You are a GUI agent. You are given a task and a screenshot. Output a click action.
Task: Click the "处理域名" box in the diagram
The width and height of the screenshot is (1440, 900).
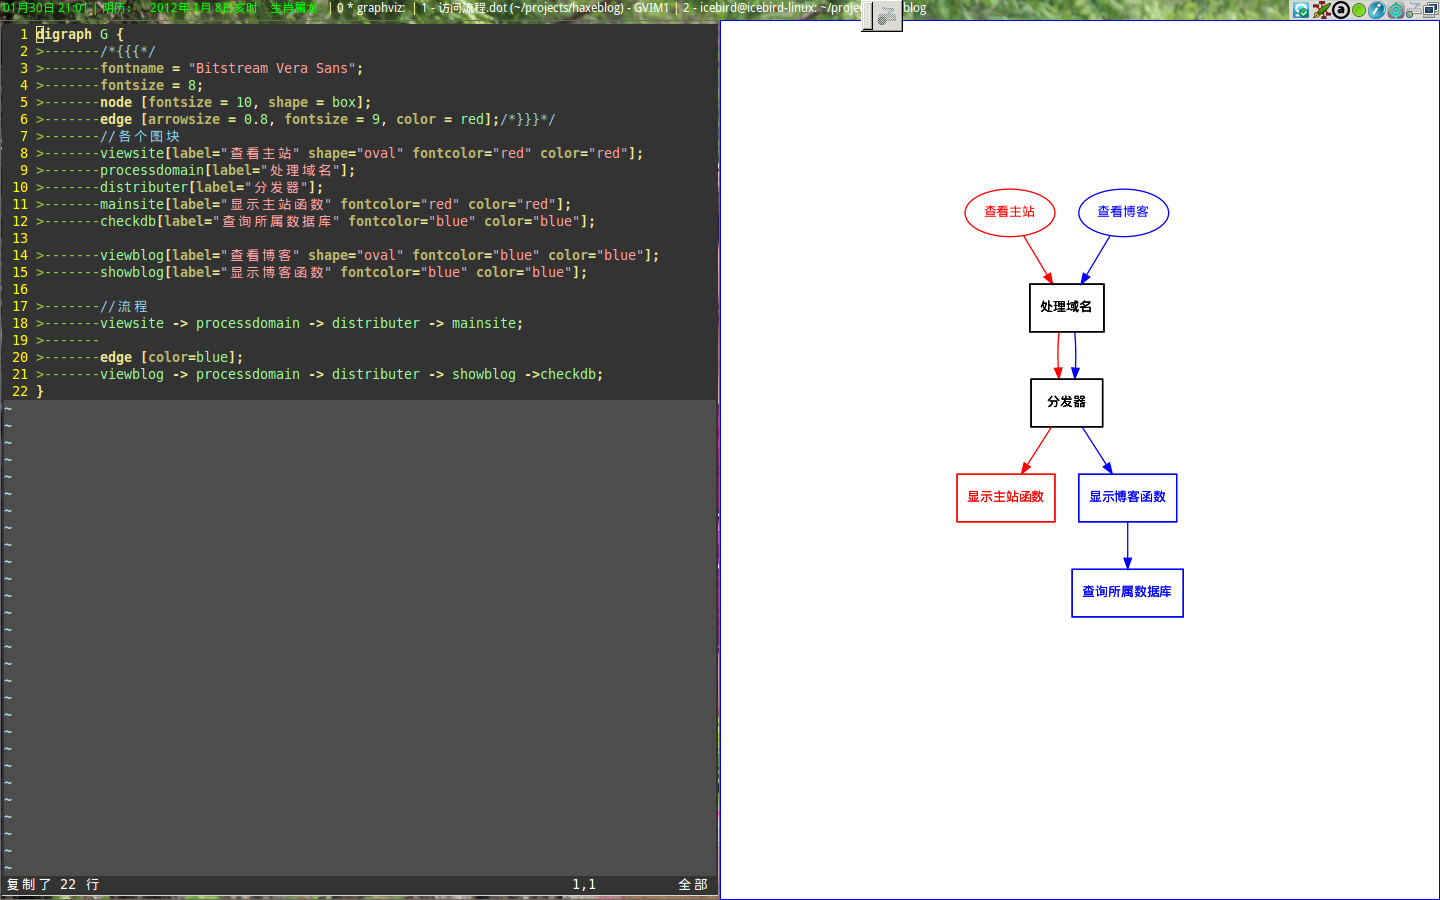[x=1066, y=308]
